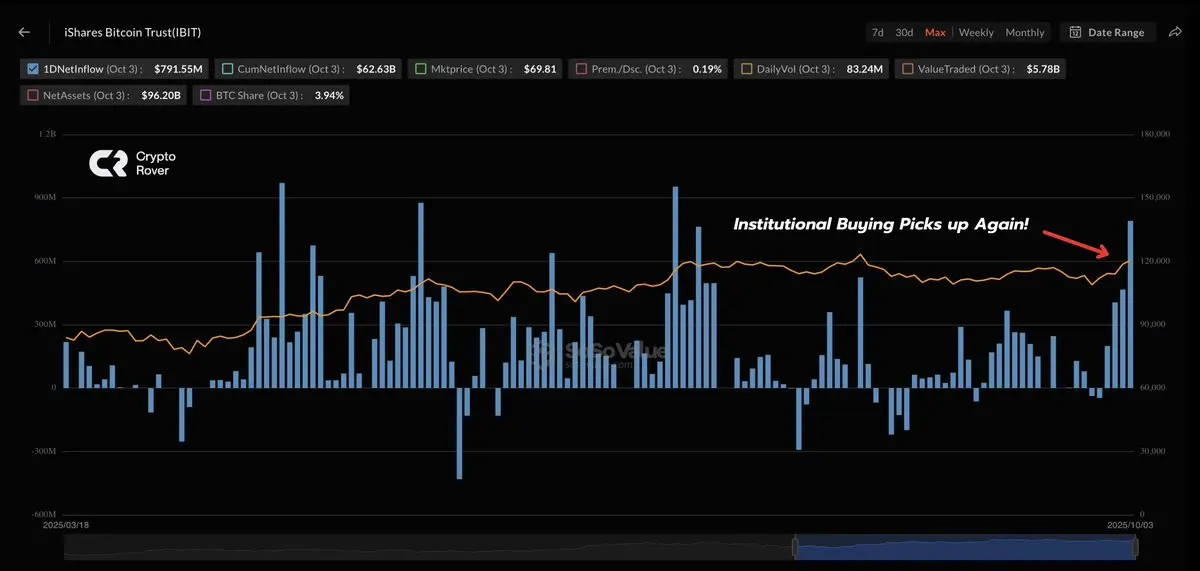Click the $791.55M net inflow value
Image resolution: width=1200 pixels, height=571 pixels.
(x=178, y=69)
